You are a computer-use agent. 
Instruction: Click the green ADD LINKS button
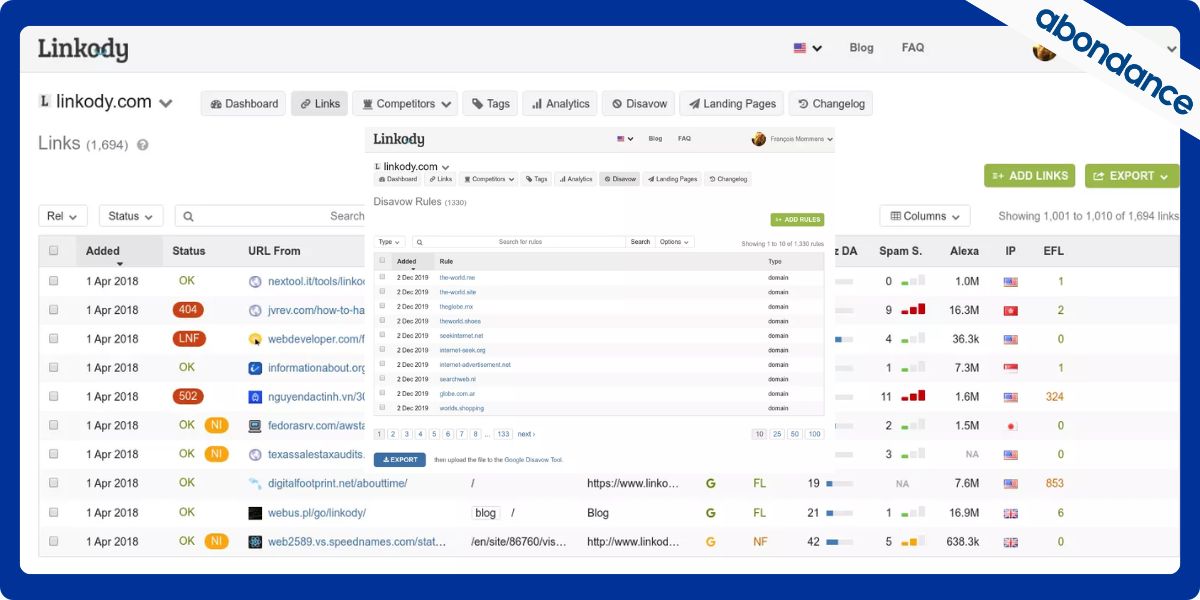(1029, 176)
